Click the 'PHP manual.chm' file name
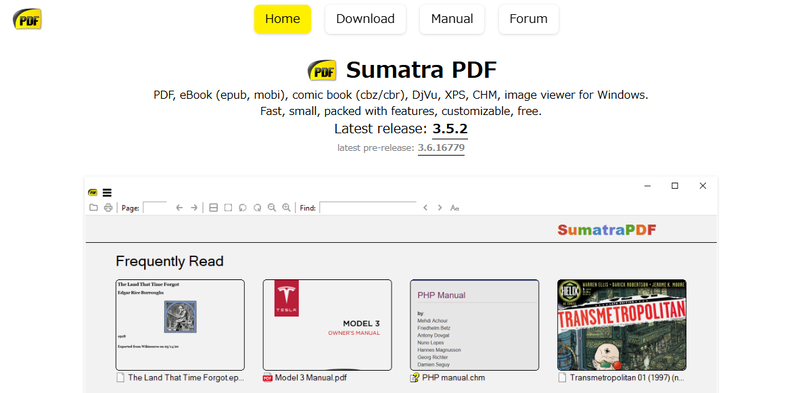 pyautogui.click(x=454, y=378)
